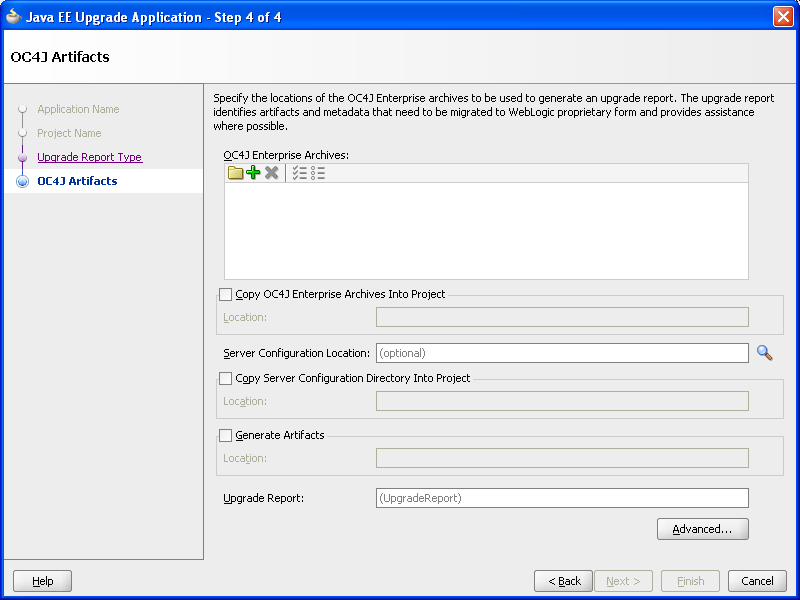Select the Project Name step in the wizard

[69, 133]
